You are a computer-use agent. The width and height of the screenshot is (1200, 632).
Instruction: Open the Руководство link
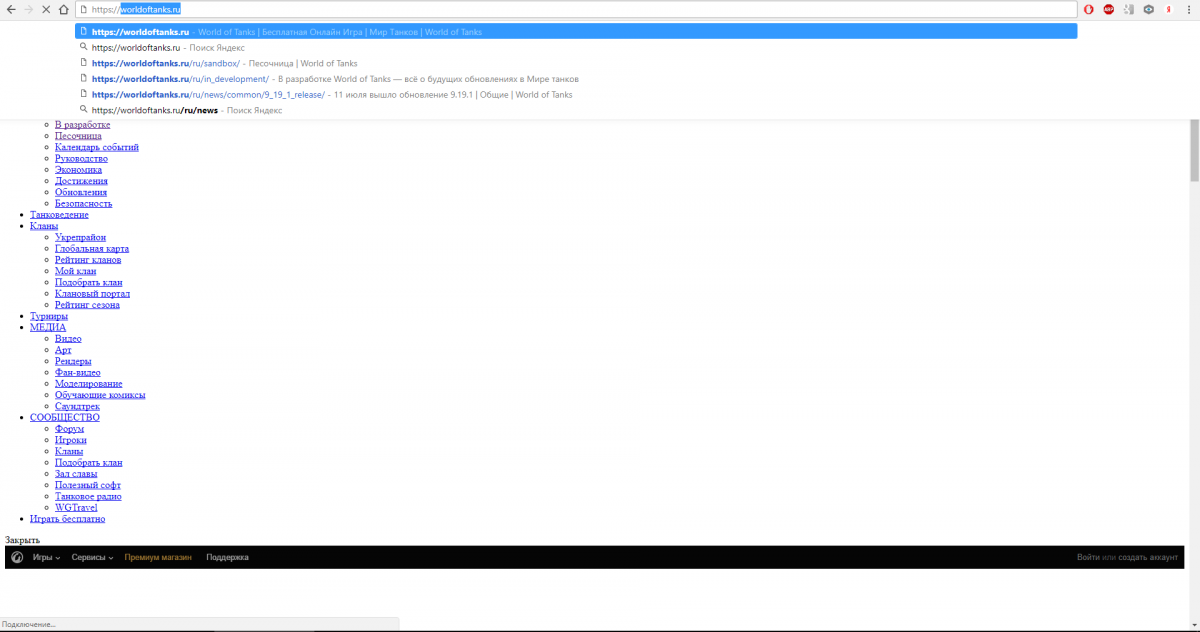(81, 158)
